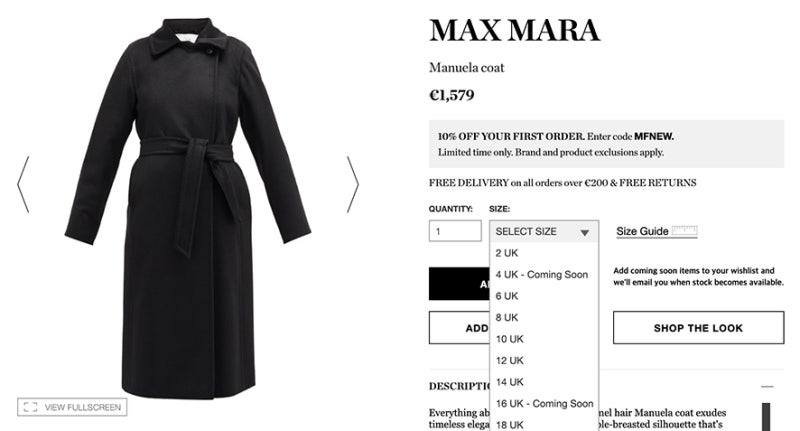Click the View Fullscreen button
This screenshot has height=431, width=800.
72,407
